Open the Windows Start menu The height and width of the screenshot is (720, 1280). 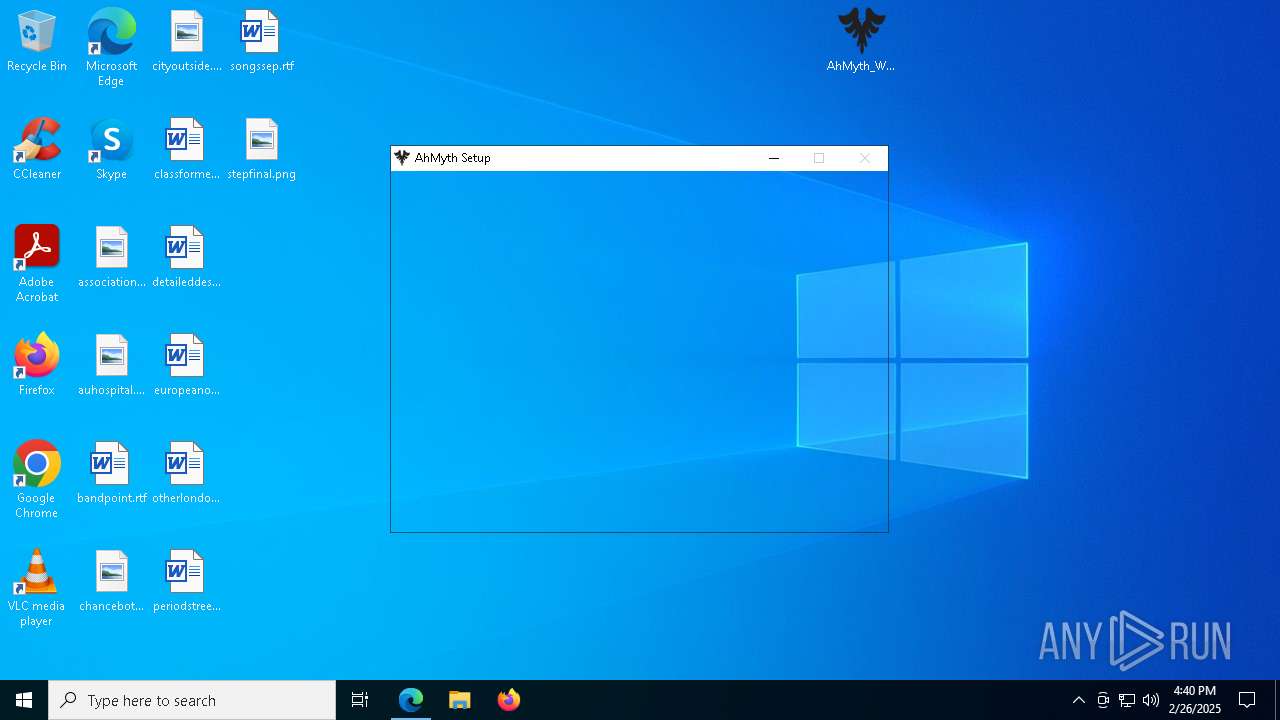tap(24, 700)
